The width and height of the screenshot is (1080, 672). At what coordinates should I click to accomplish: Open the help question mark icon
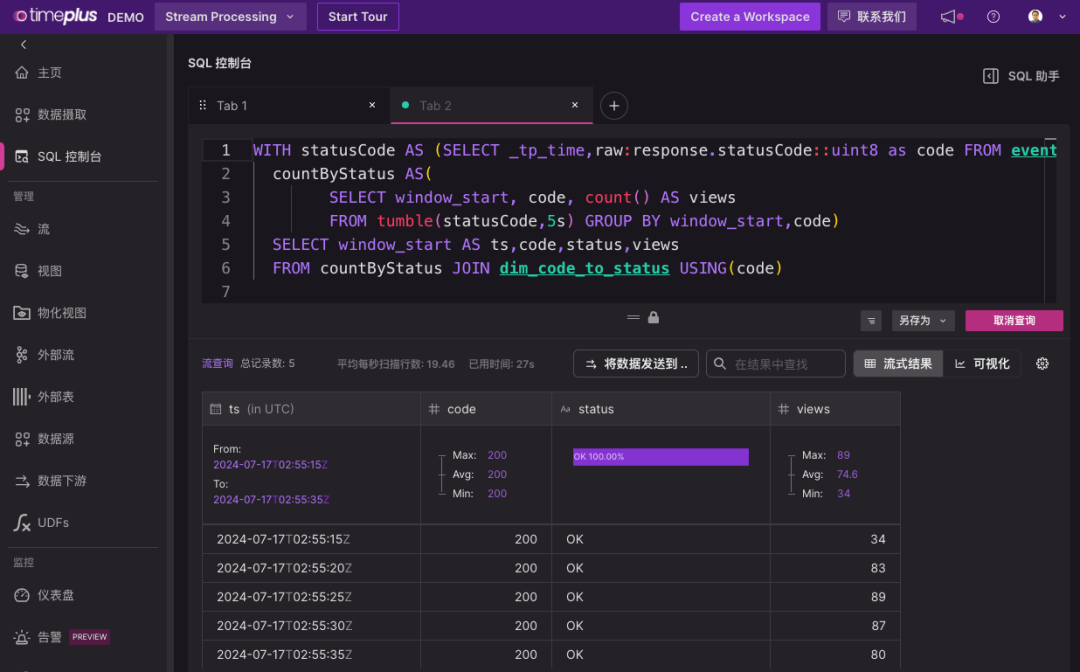[x=993, y=17]
